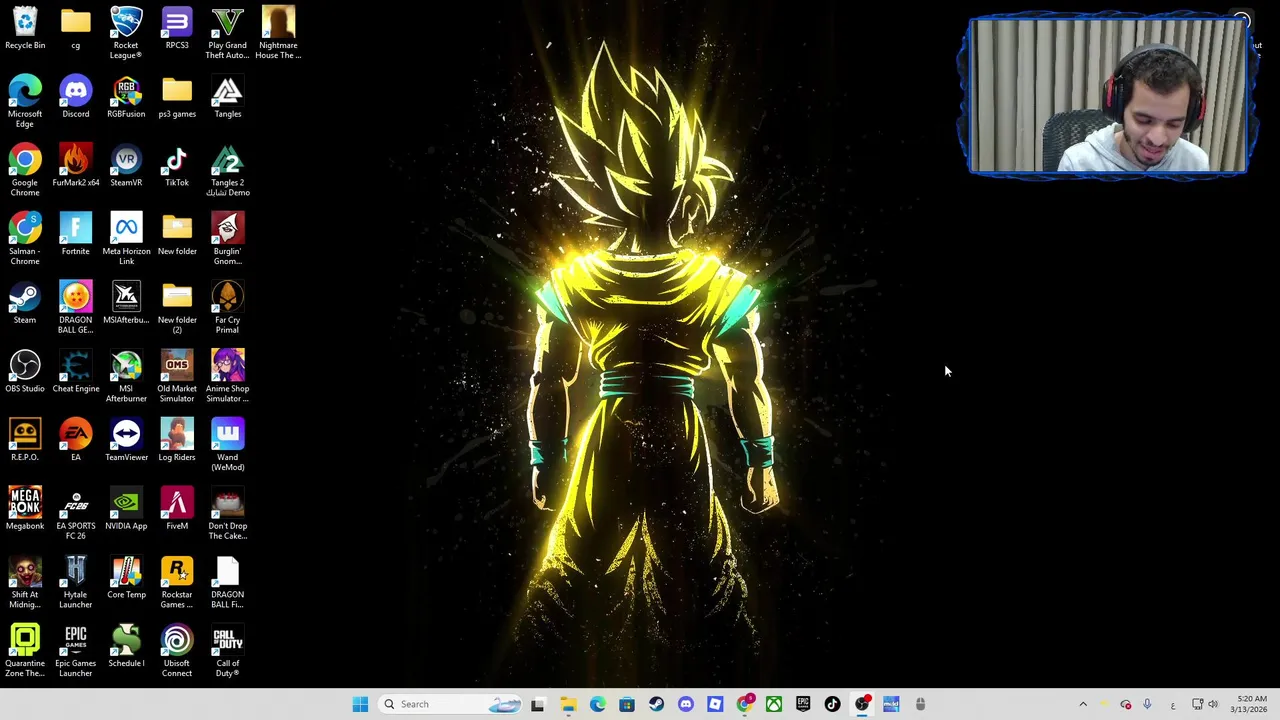Select the FiveM desktop shortcut
Viewport: 1280px width, 720px height.
[x=177, y=509]
